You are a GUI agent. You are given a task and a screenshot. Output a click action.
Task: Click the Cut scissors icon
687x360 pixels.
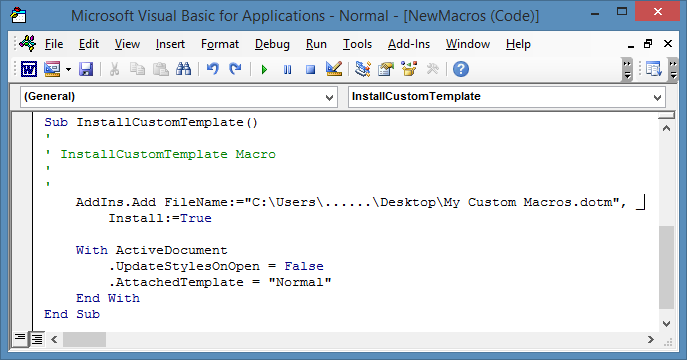114,69
